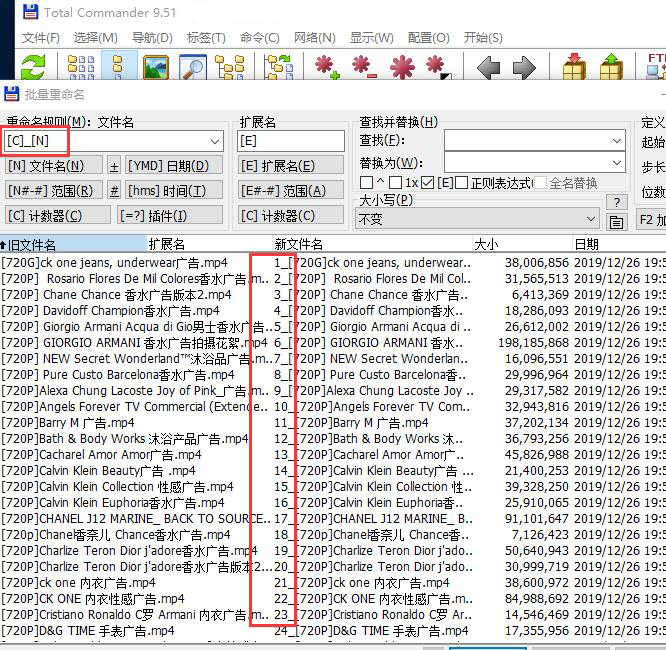Viewport: 666px width, 650px height.
Task: Click red asterisk with minus unselect icon
Action: click(364, 67)
